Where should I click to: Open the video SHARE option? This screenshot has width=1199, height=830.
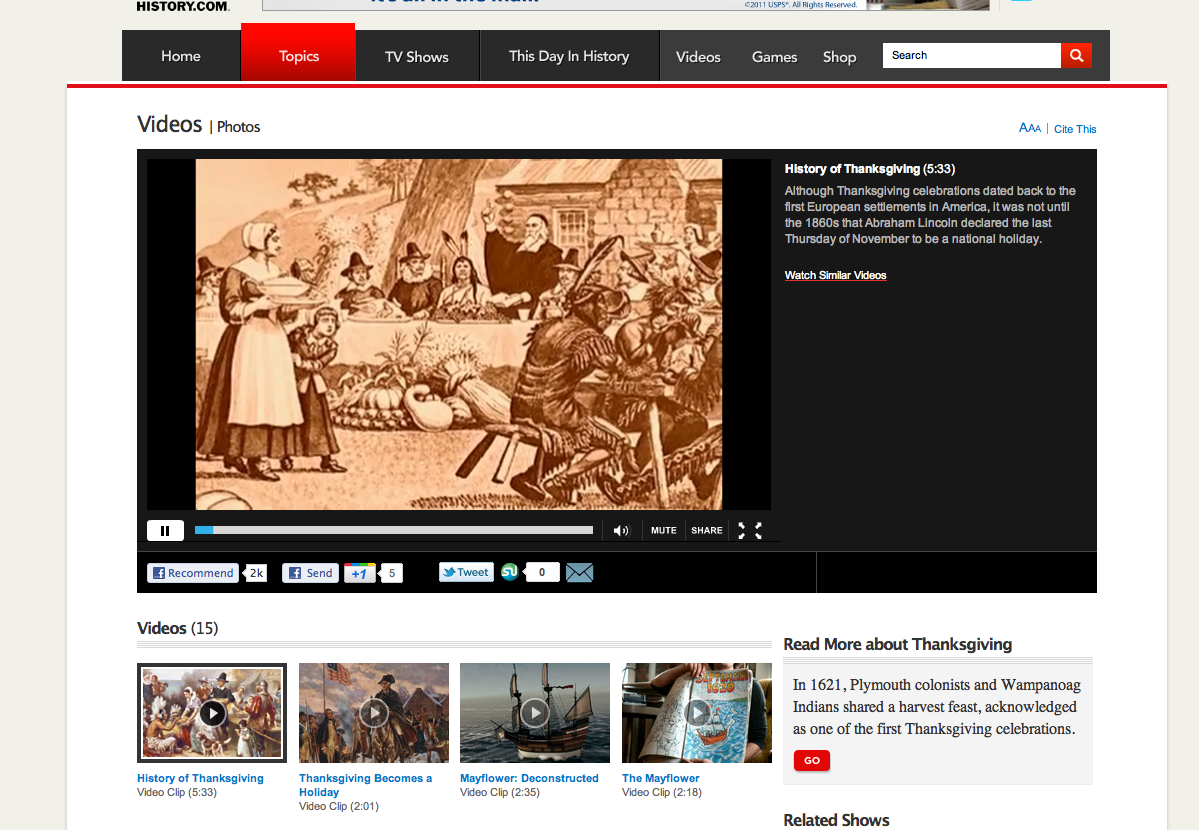[x=707, y=530]
